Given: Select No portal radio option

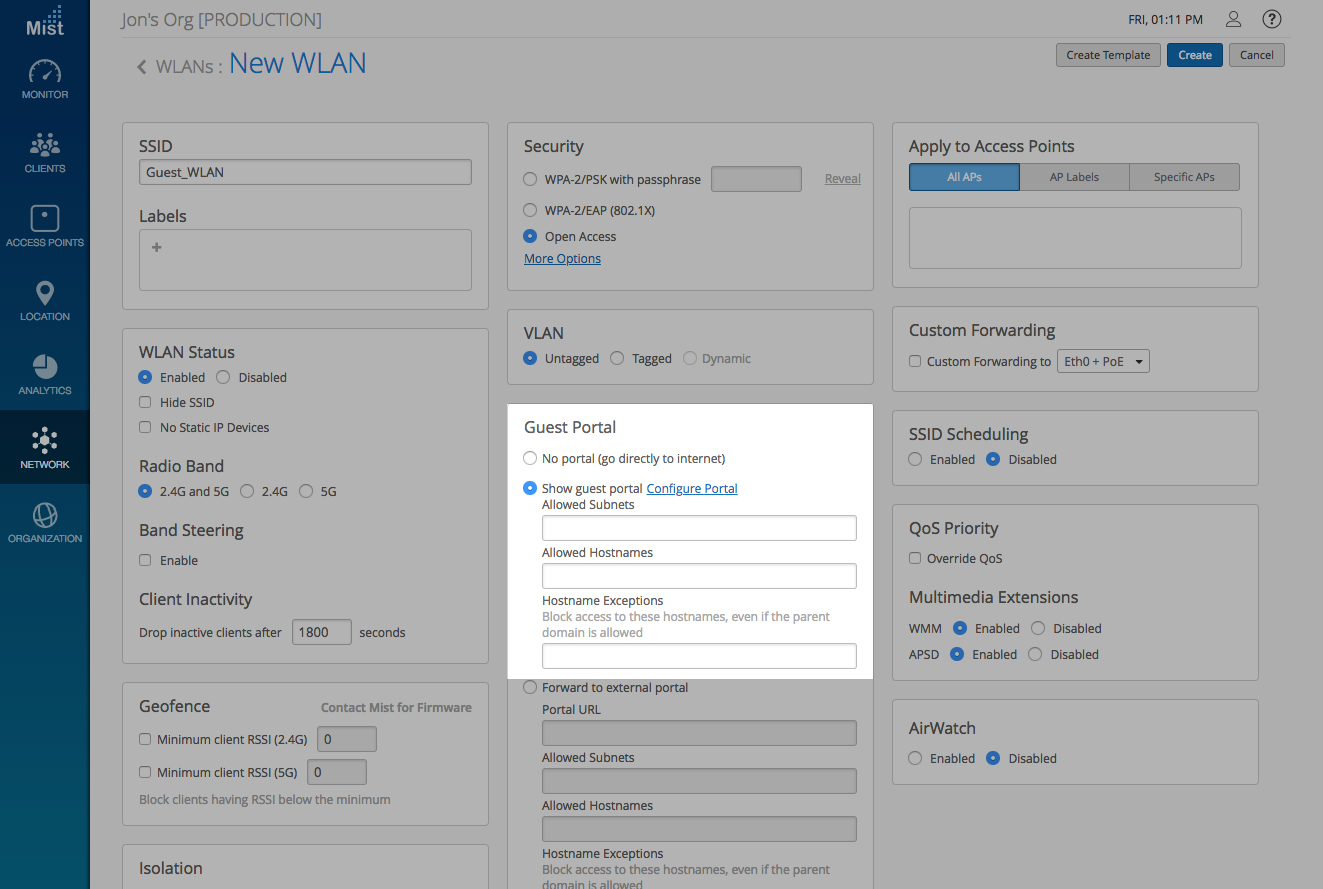Looking at the screenshot, I should pos(530,458).
